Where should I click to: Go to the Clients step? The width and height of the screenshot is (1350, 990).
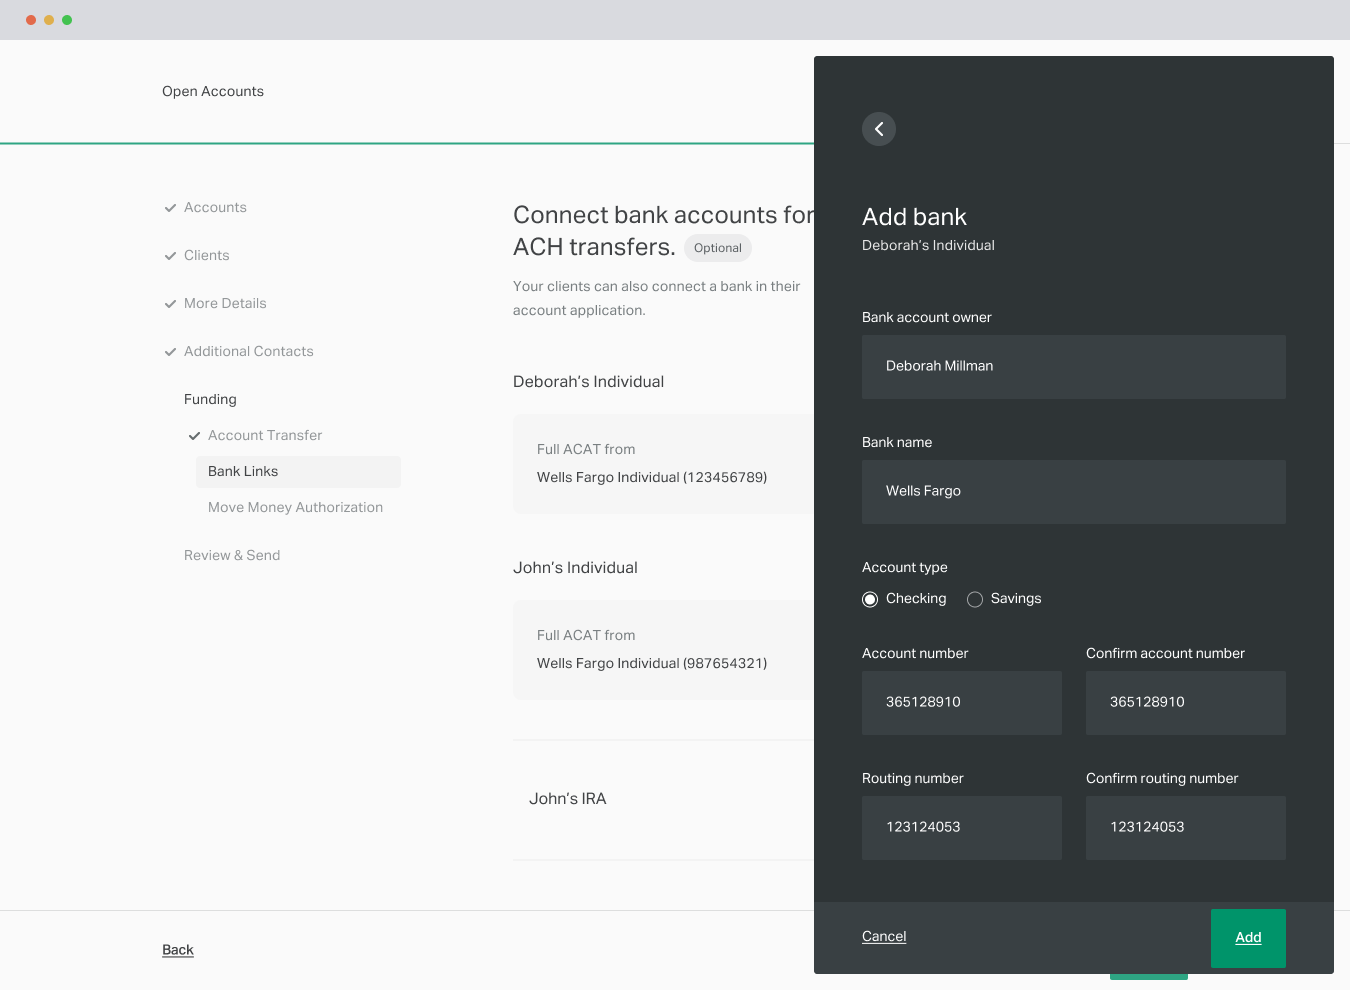207,255
